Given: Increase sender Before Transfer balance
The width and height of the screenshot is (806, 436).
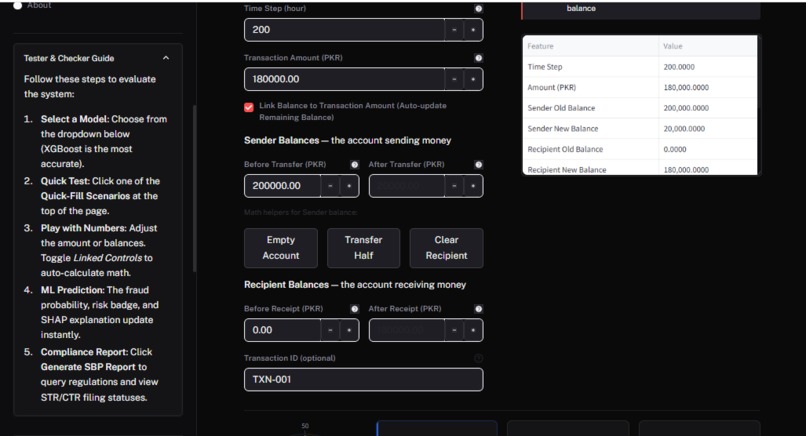Looking at the screenshot, I should (x=349, y=186).
